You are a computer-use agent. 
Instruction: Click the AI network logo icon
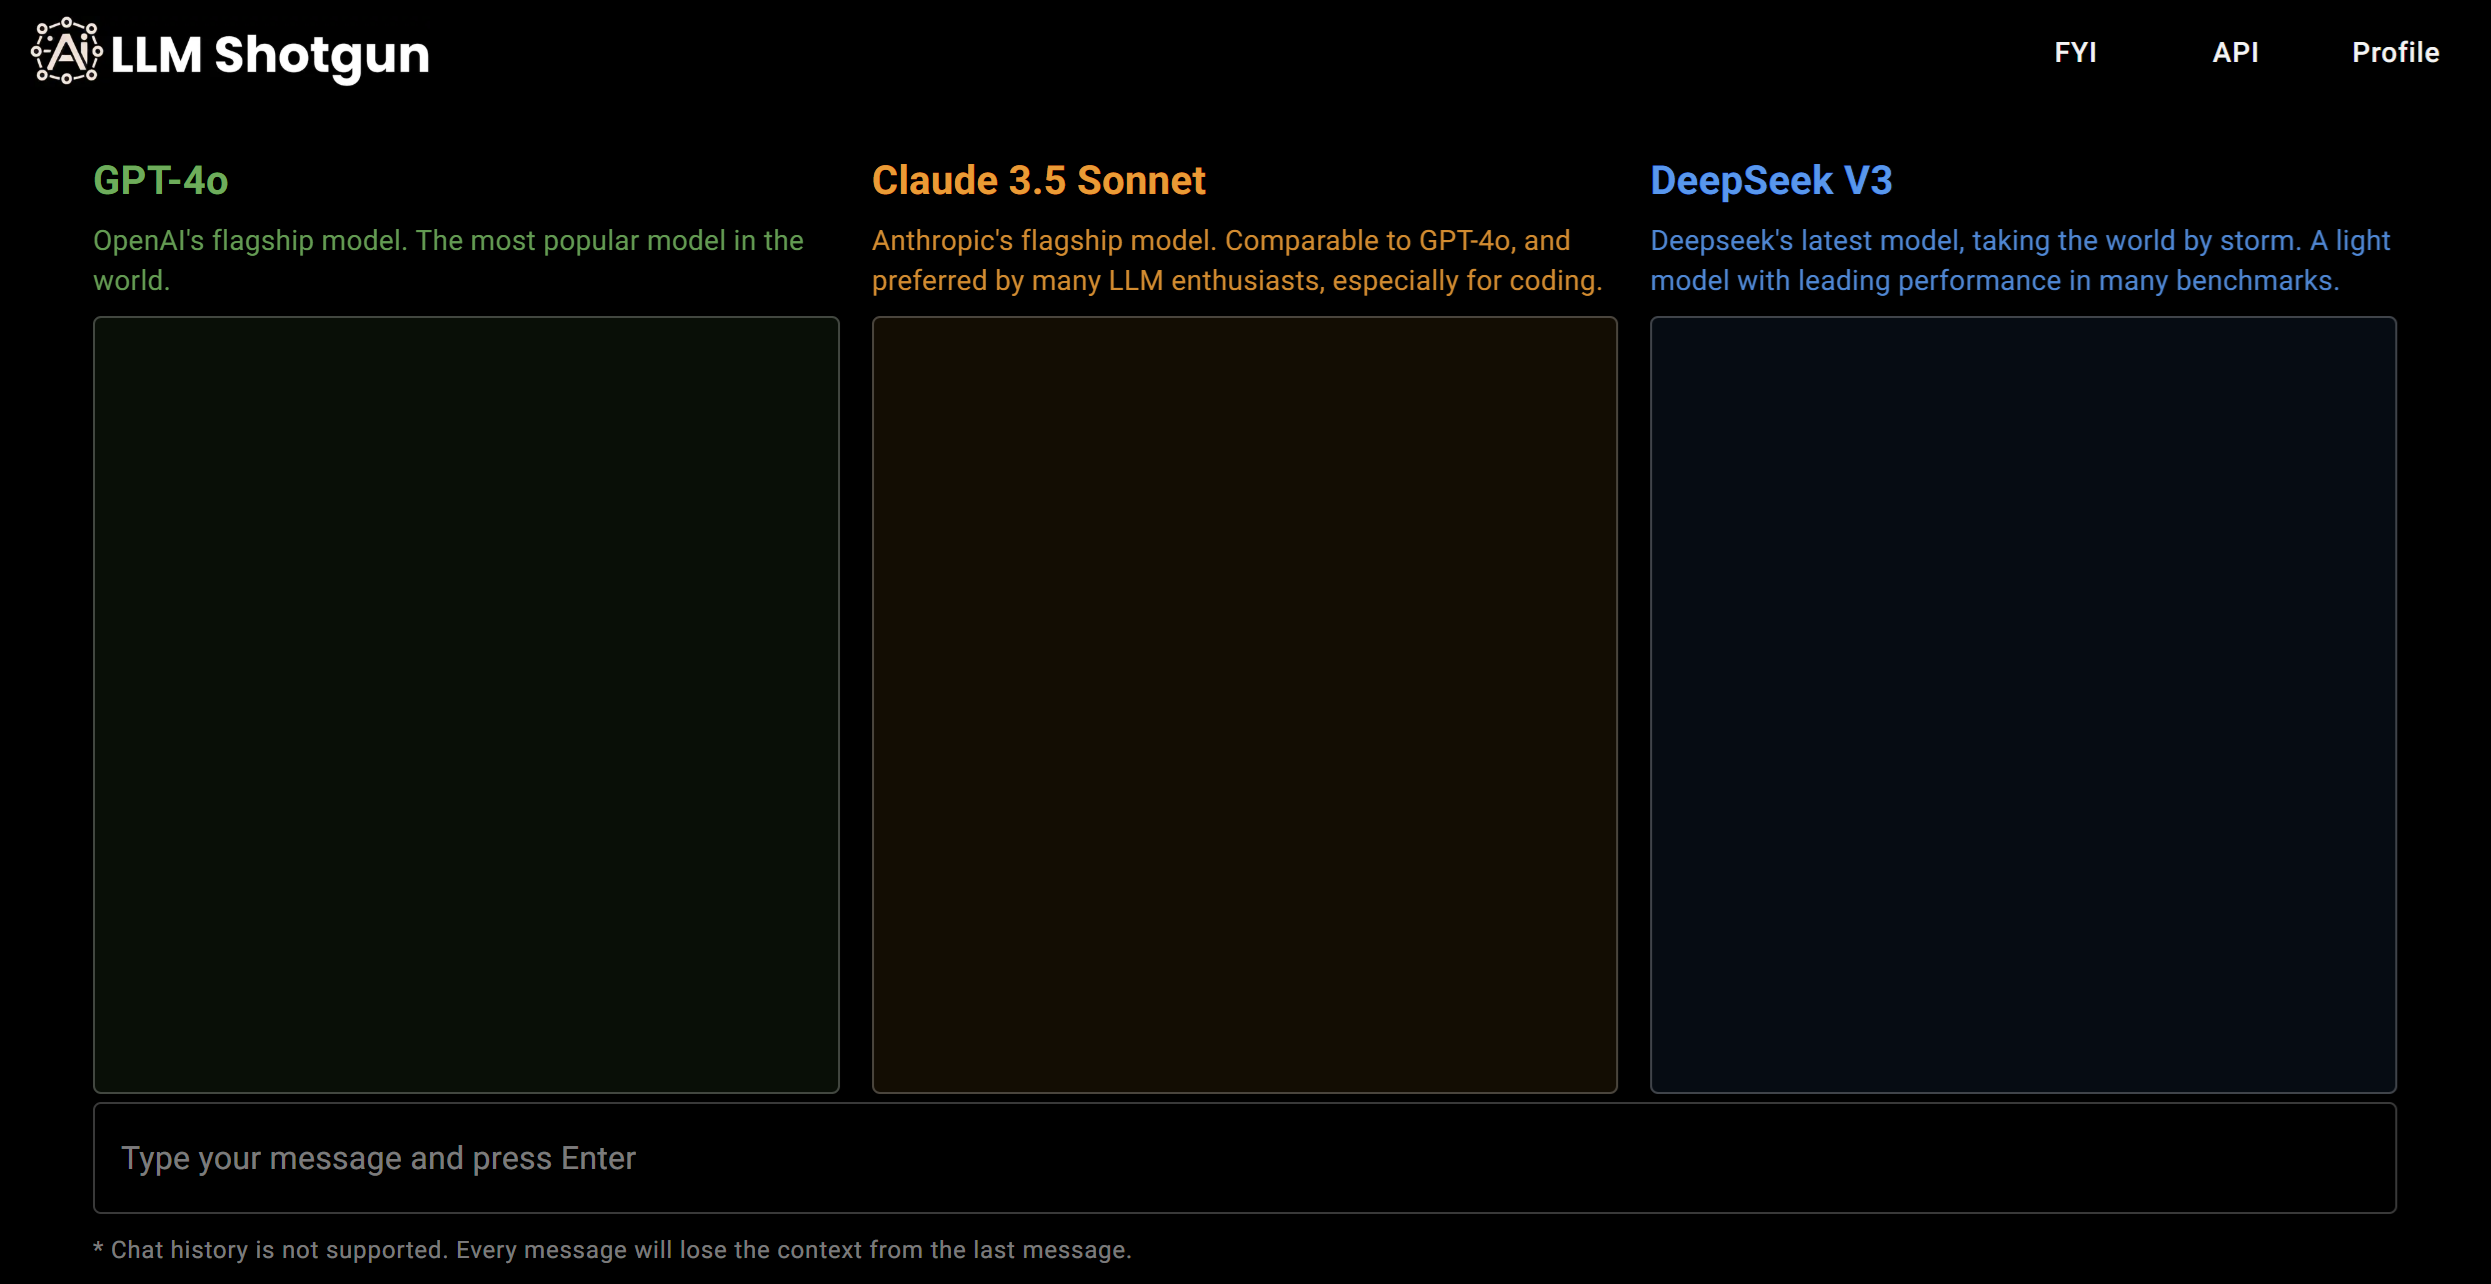click(x=66, y=51)
